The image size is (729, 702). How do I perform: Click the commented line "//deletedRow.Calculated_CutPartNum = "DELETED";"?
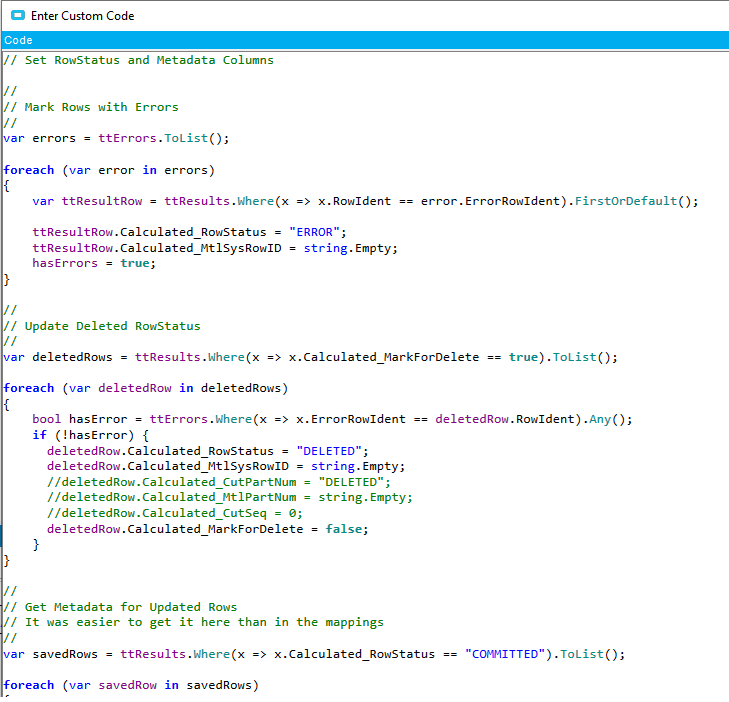click(x=219, y=482)
